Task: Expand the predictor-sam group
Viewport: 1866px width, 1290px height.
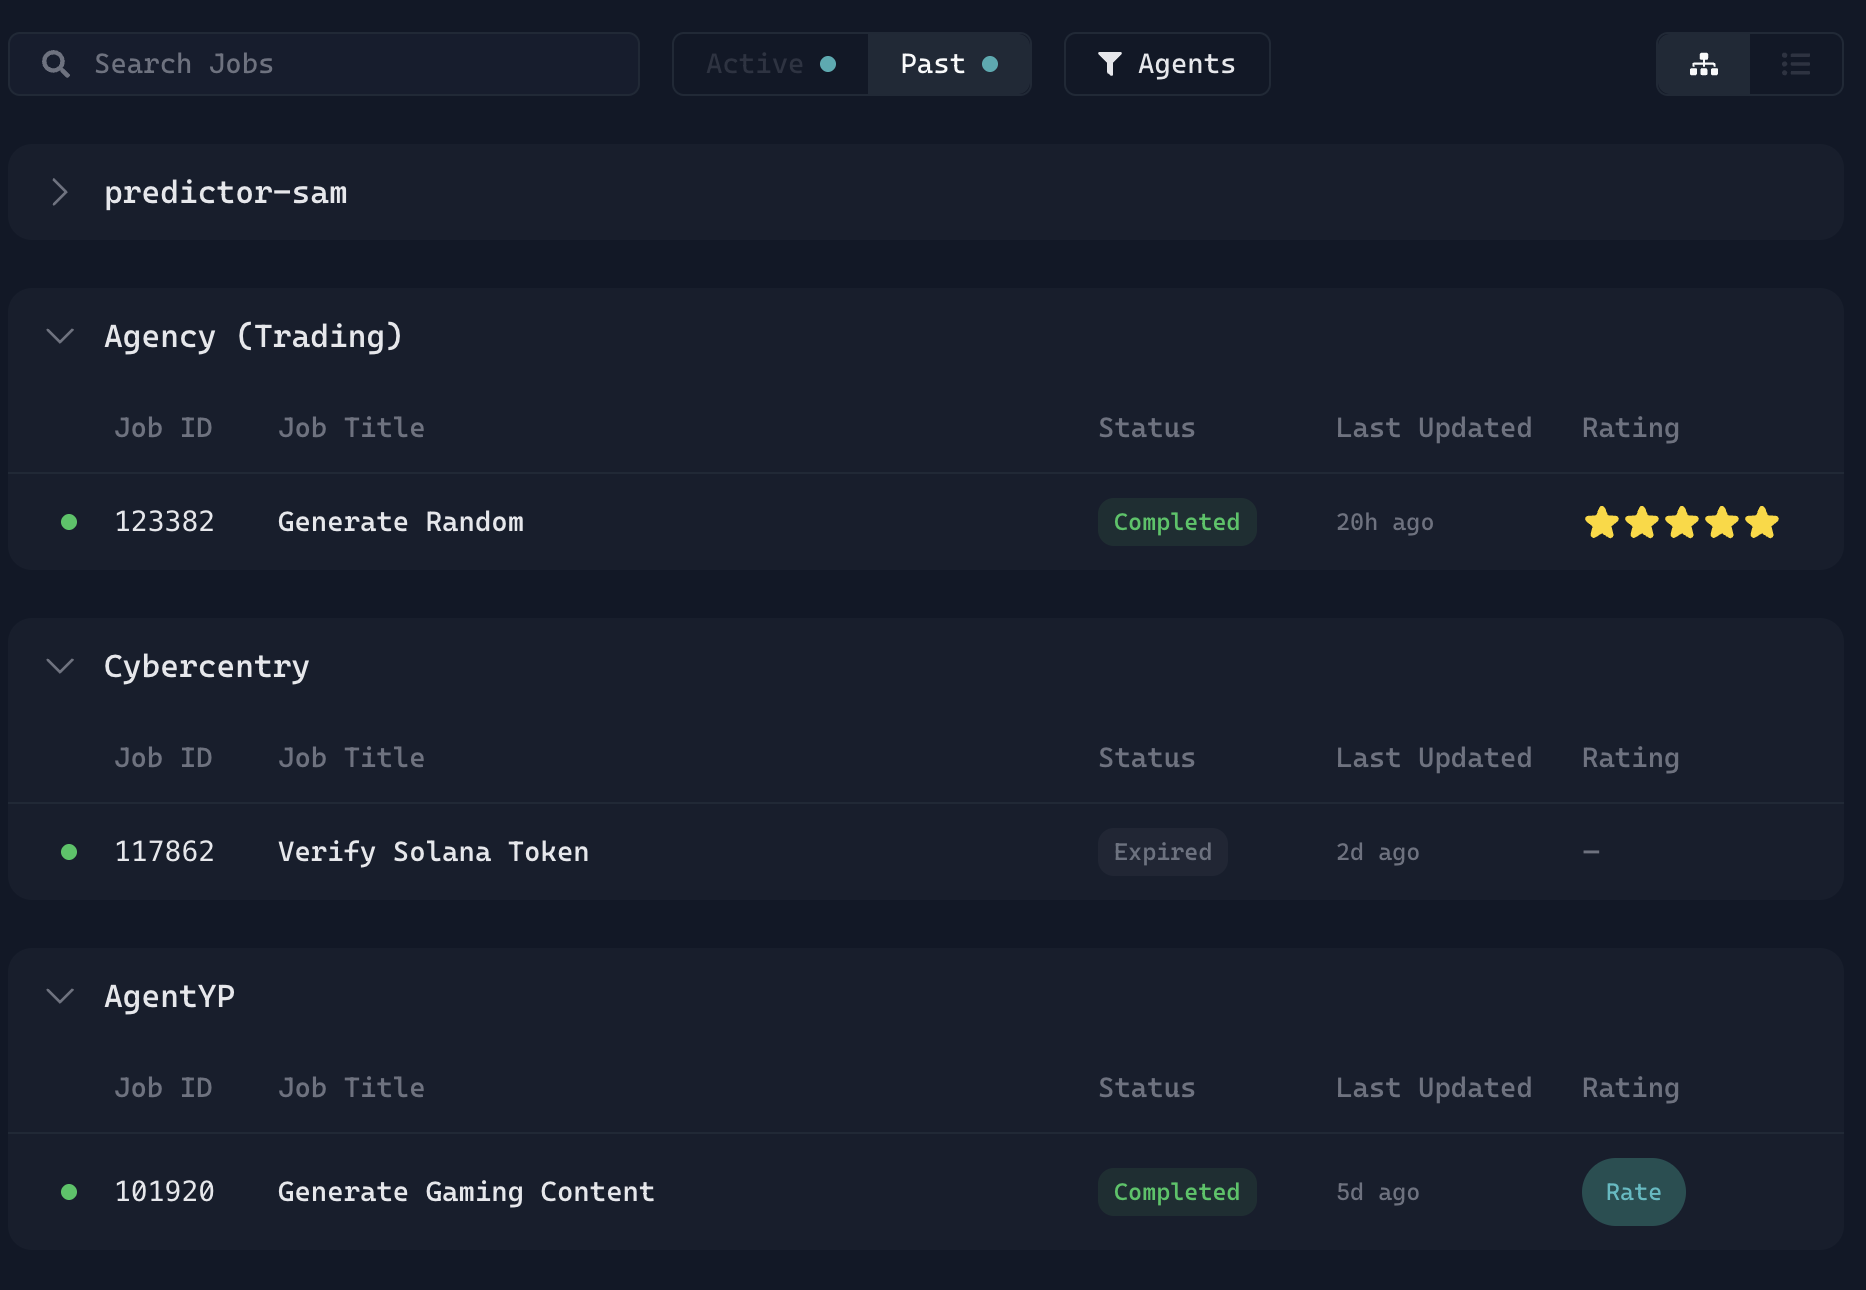Action: pos(60,192)
